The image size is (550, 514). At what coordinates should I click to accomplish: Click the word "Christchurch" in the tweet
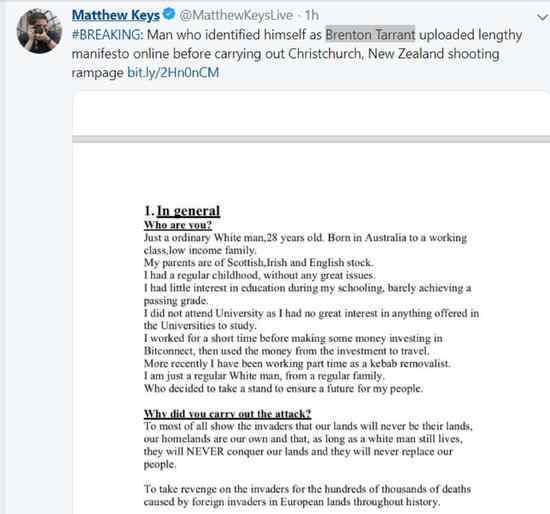[325, 54]
